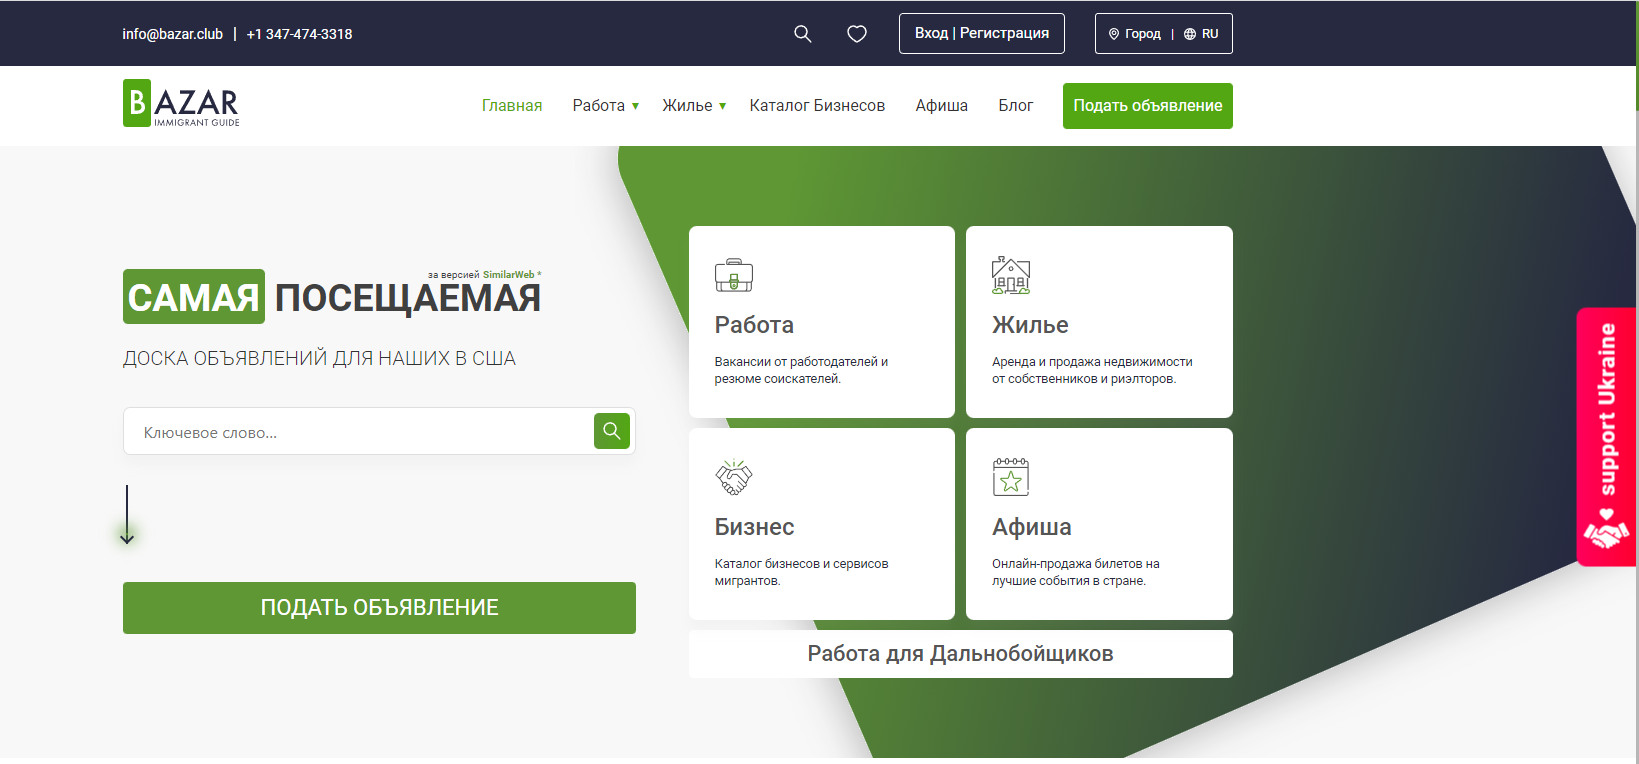Focus the Ключевое слово search field

point(360,432)
